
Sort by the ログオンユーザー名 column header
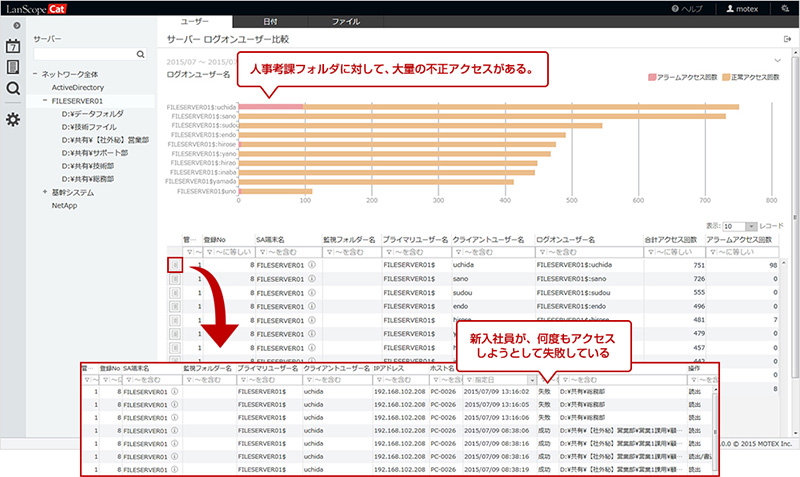pos(565,239)
